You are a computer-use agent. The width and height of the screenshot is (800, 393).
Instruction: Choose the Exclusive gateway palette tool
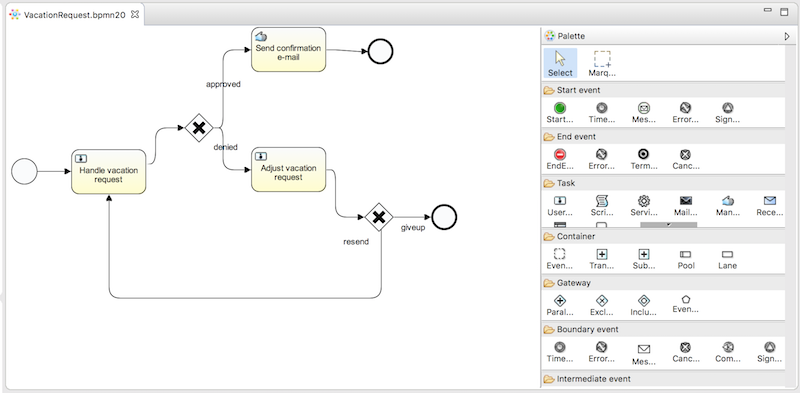[x=602, y=305]
